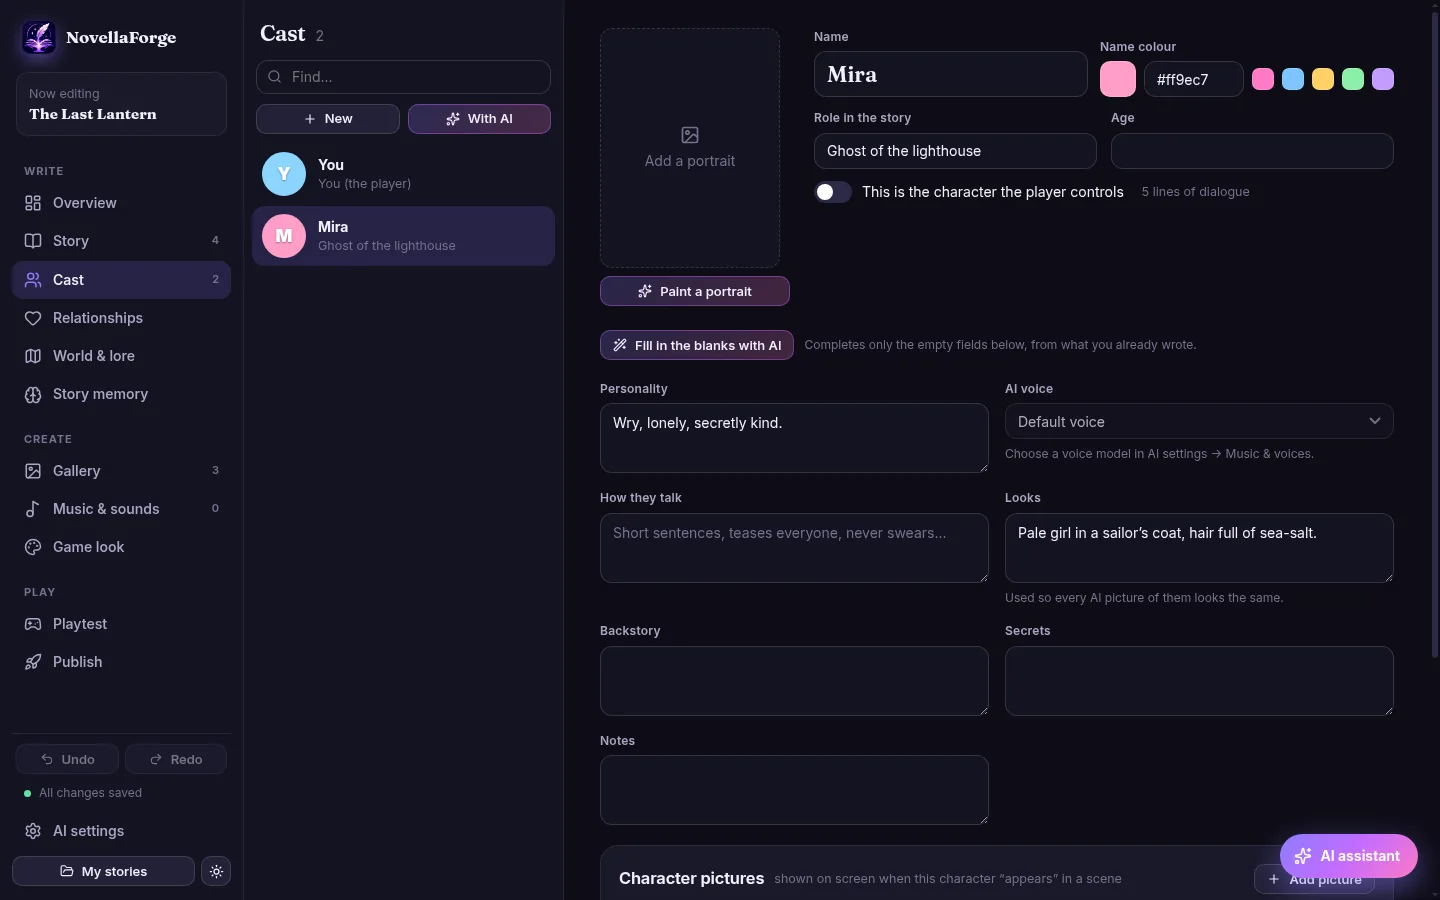Click the NovellaForge logo icon
Viewport: 1440px width, 900px height.
click(39, 38)
